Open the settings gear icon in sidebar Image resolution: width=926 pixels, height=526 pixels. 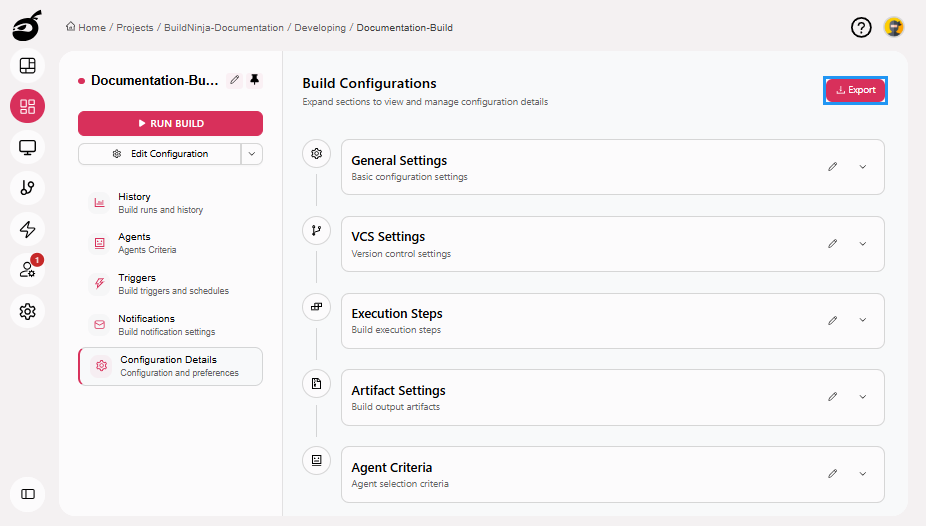coord(28,311)
